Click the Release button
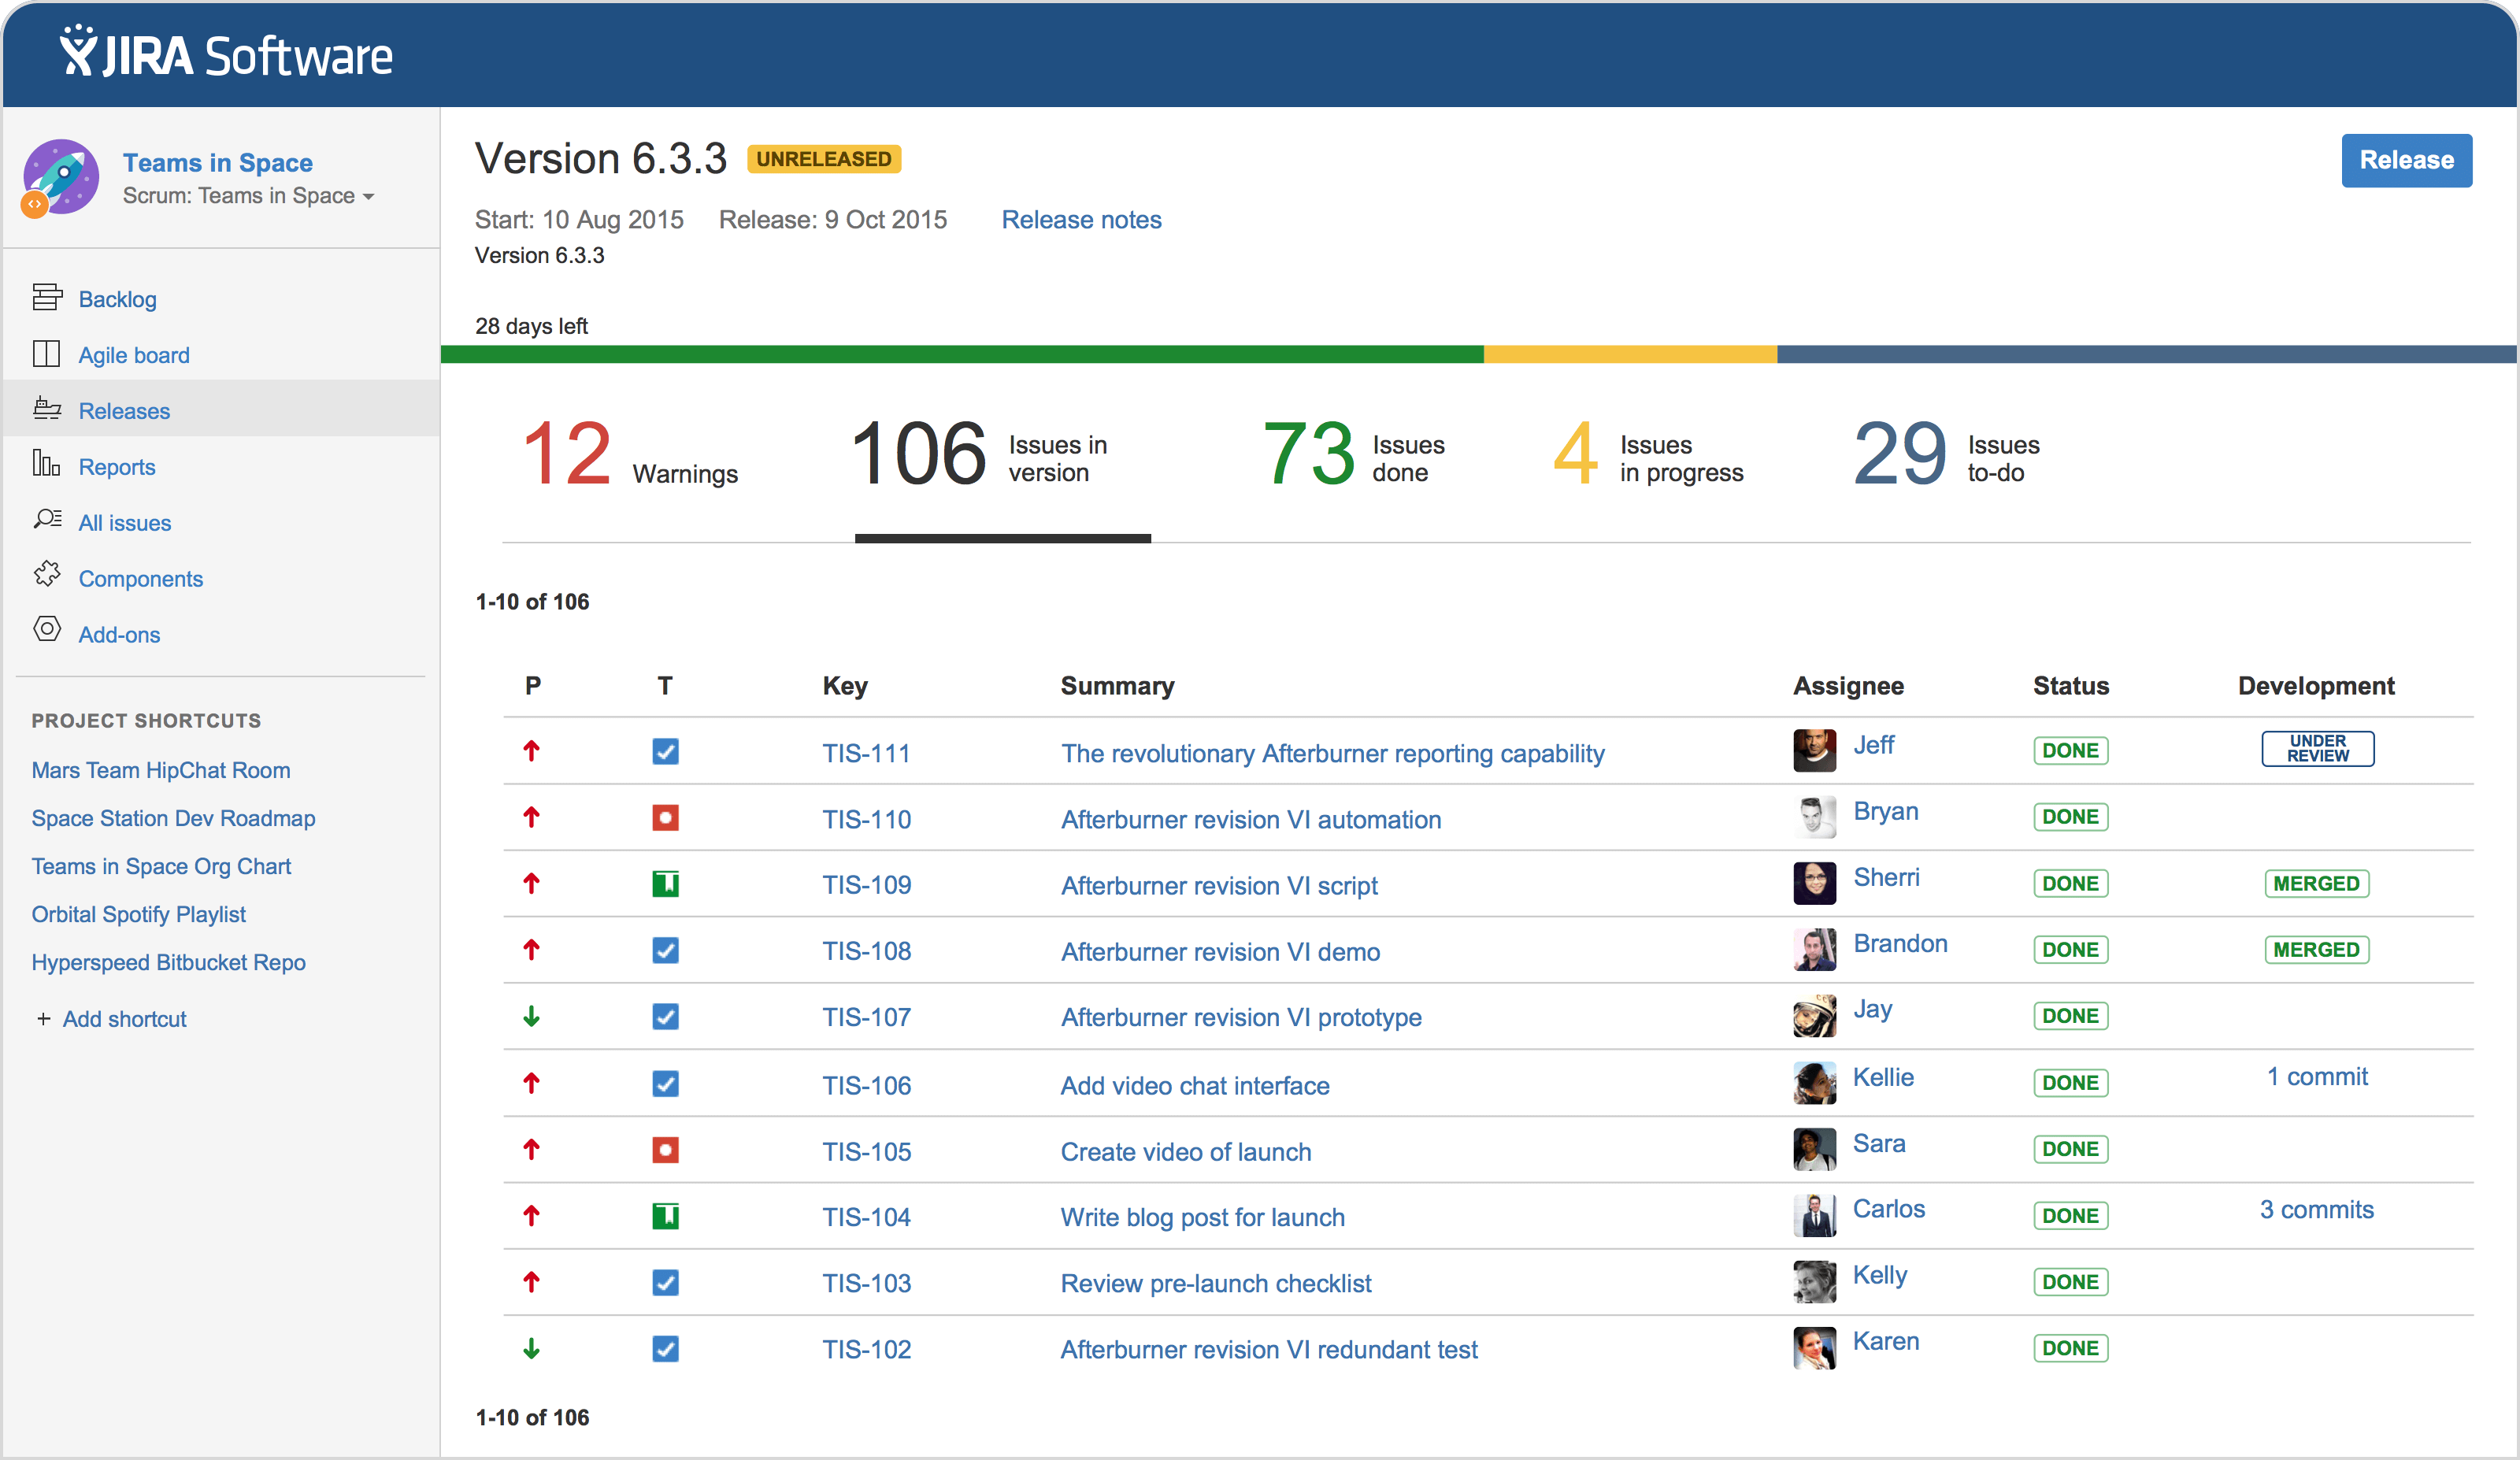 pos(2405,158)
